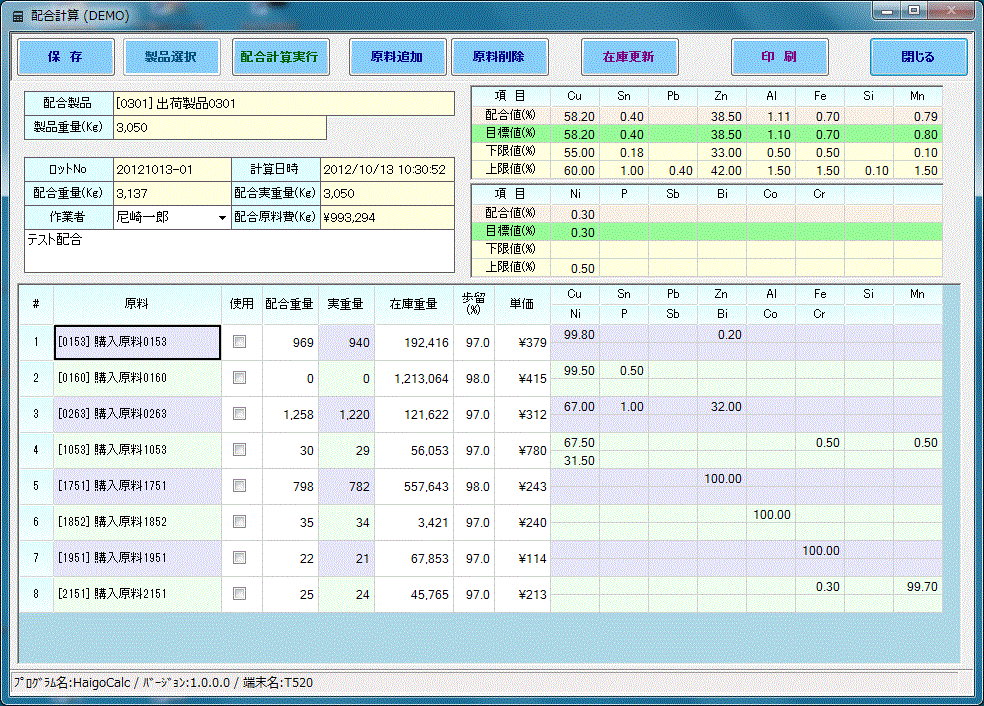Click the 印刷 print button

[x=779, y=57]
